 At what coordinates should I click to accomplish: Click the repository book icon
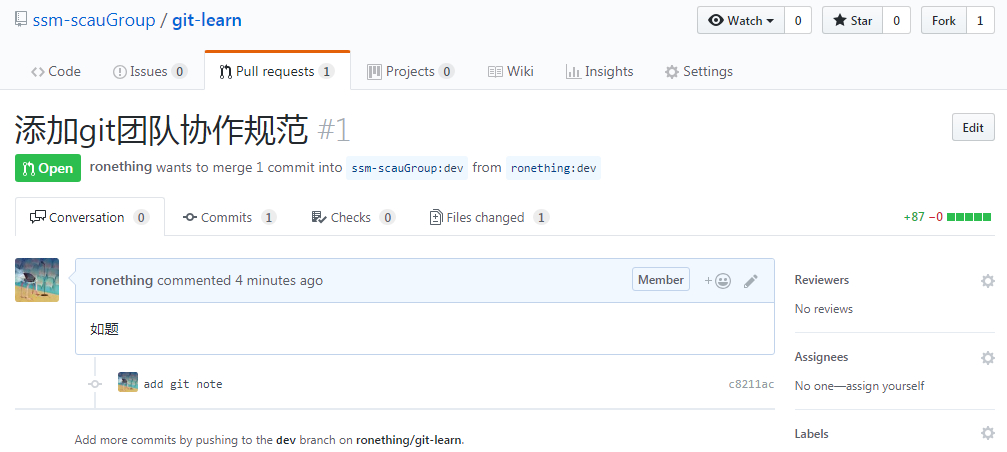21,19
